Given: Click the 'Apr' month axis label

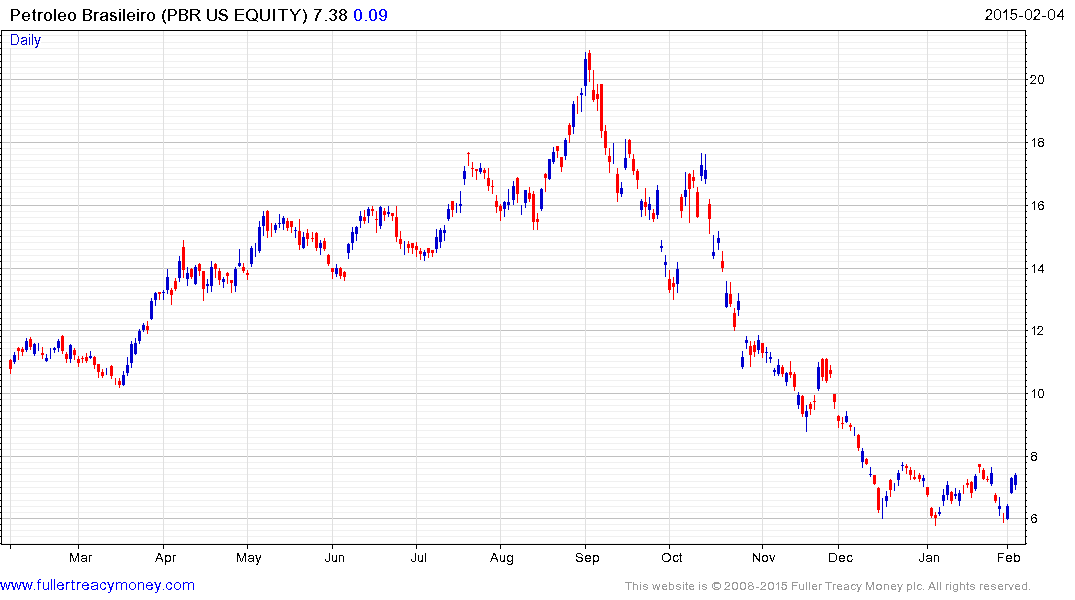Looking at the screenshot, I should [165, 557].
